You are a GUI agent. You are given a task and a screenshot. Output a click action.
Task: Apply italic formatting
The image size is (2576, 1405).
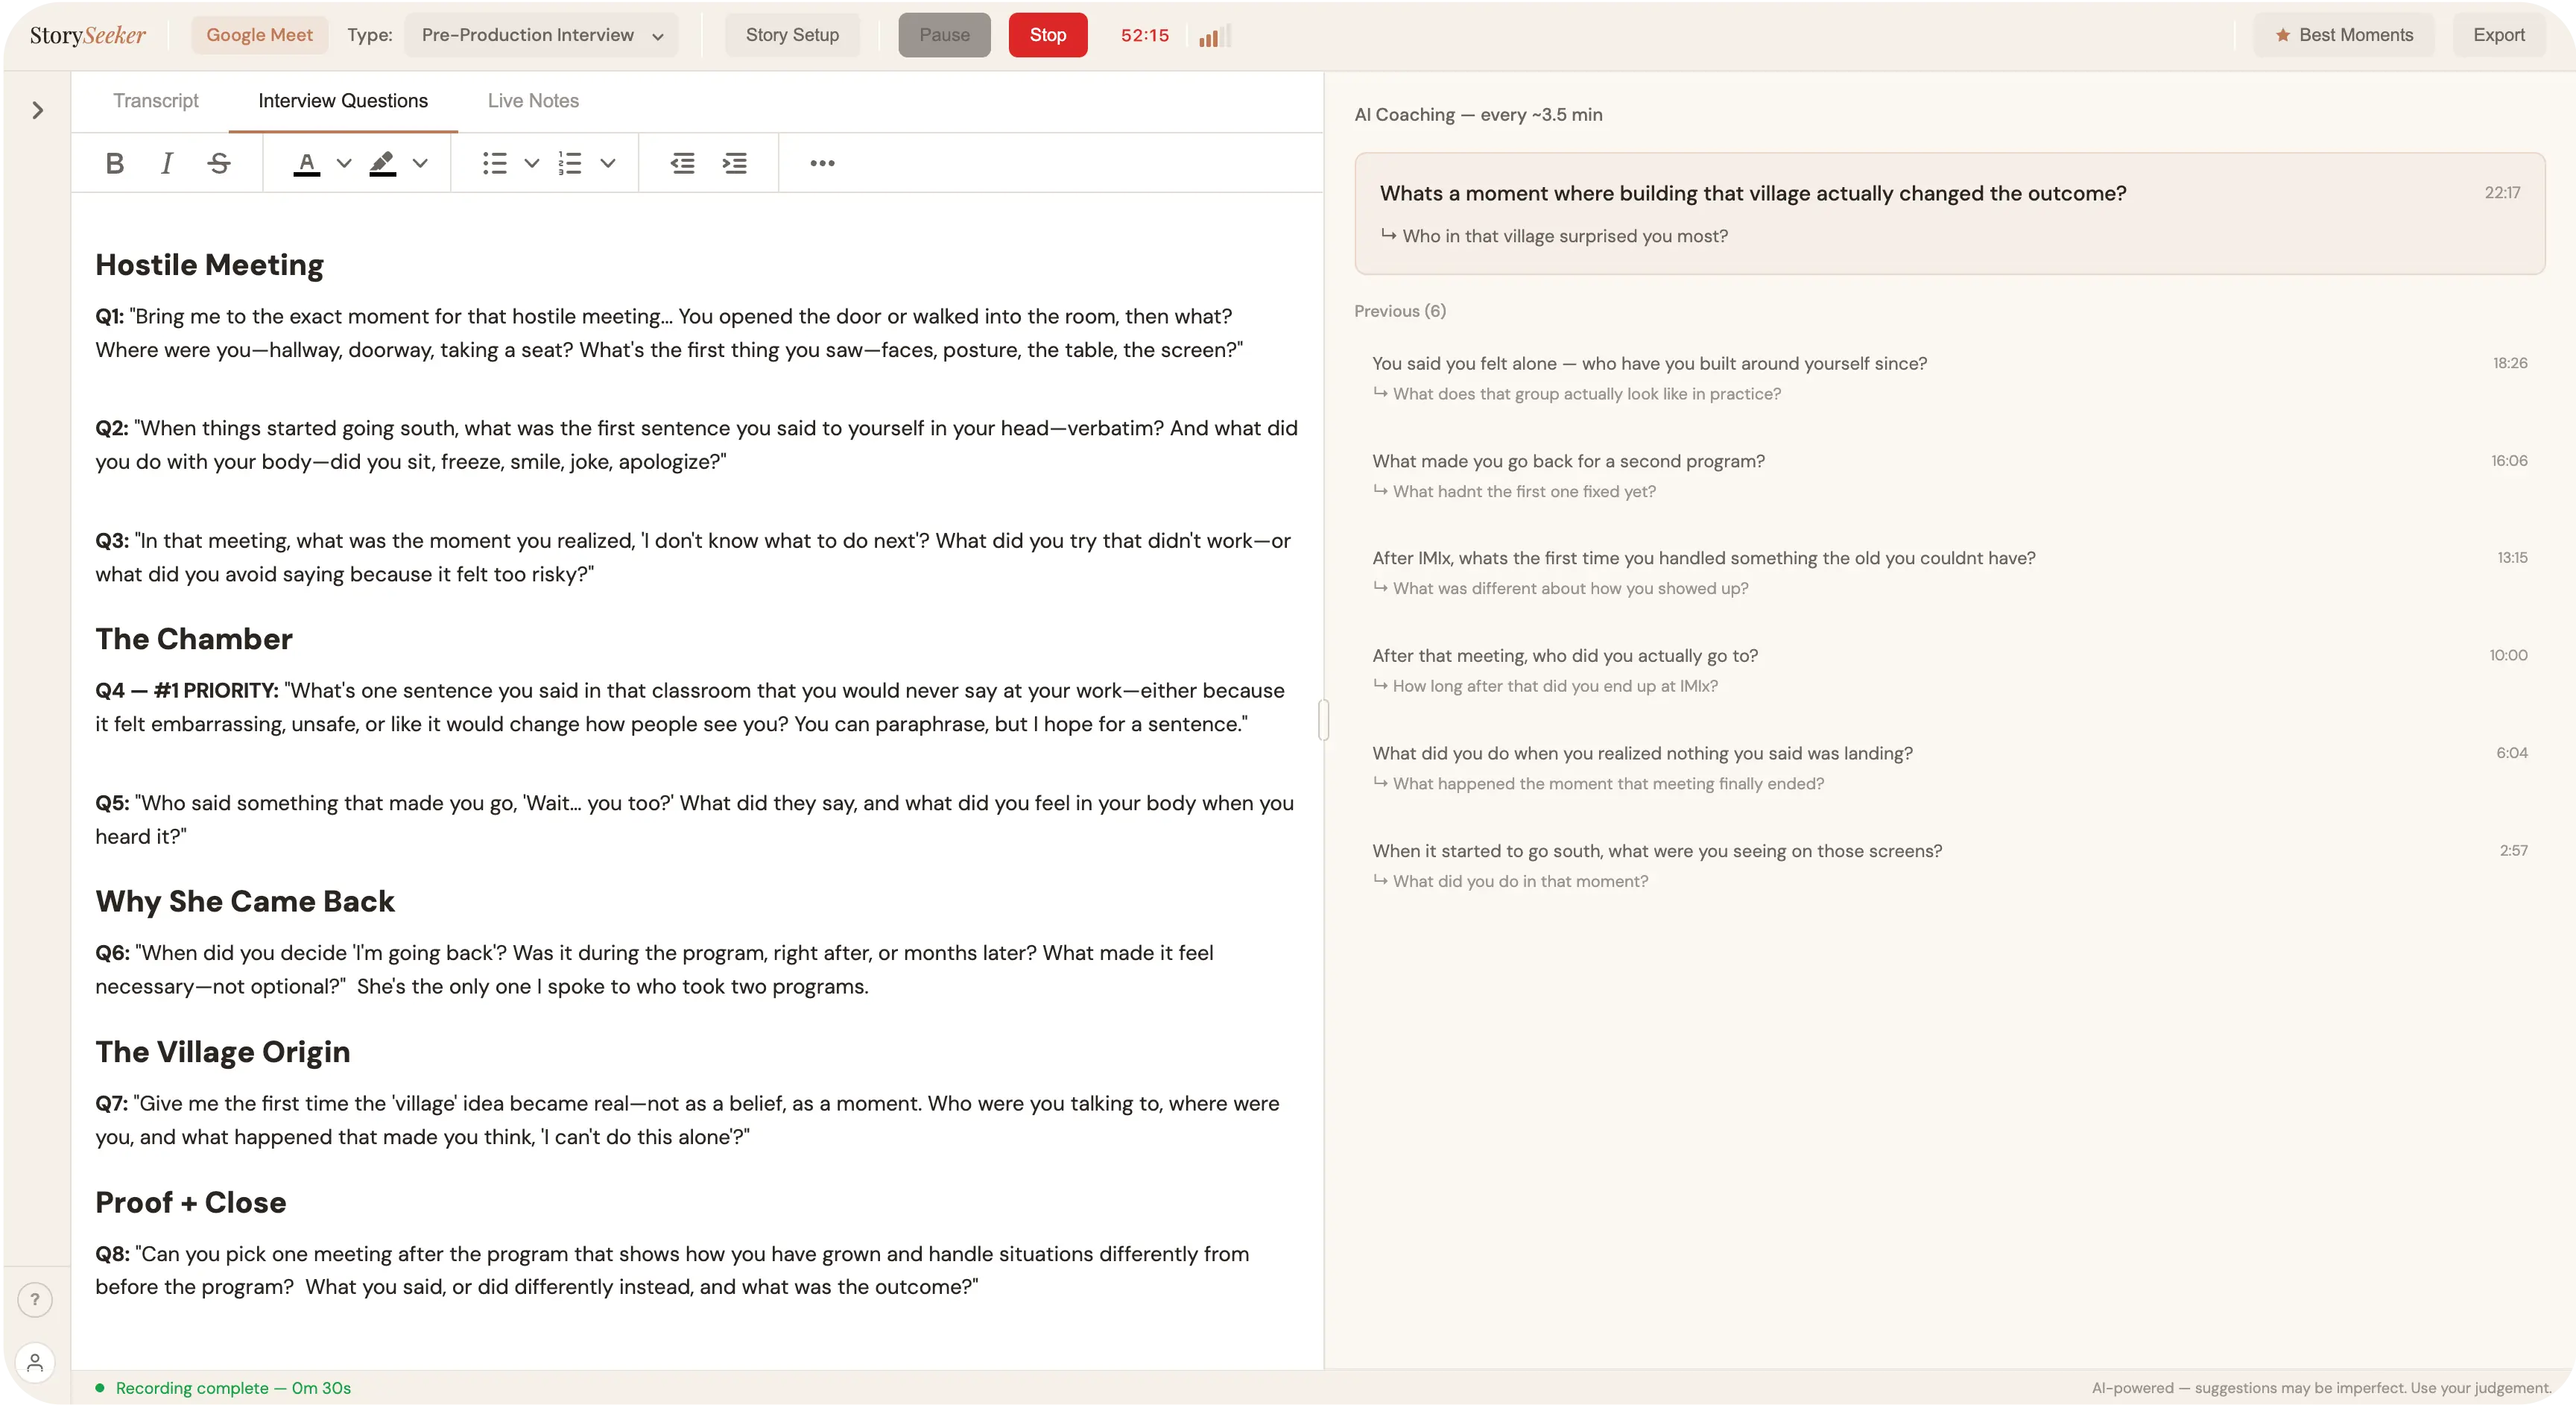tap(167, 163)
